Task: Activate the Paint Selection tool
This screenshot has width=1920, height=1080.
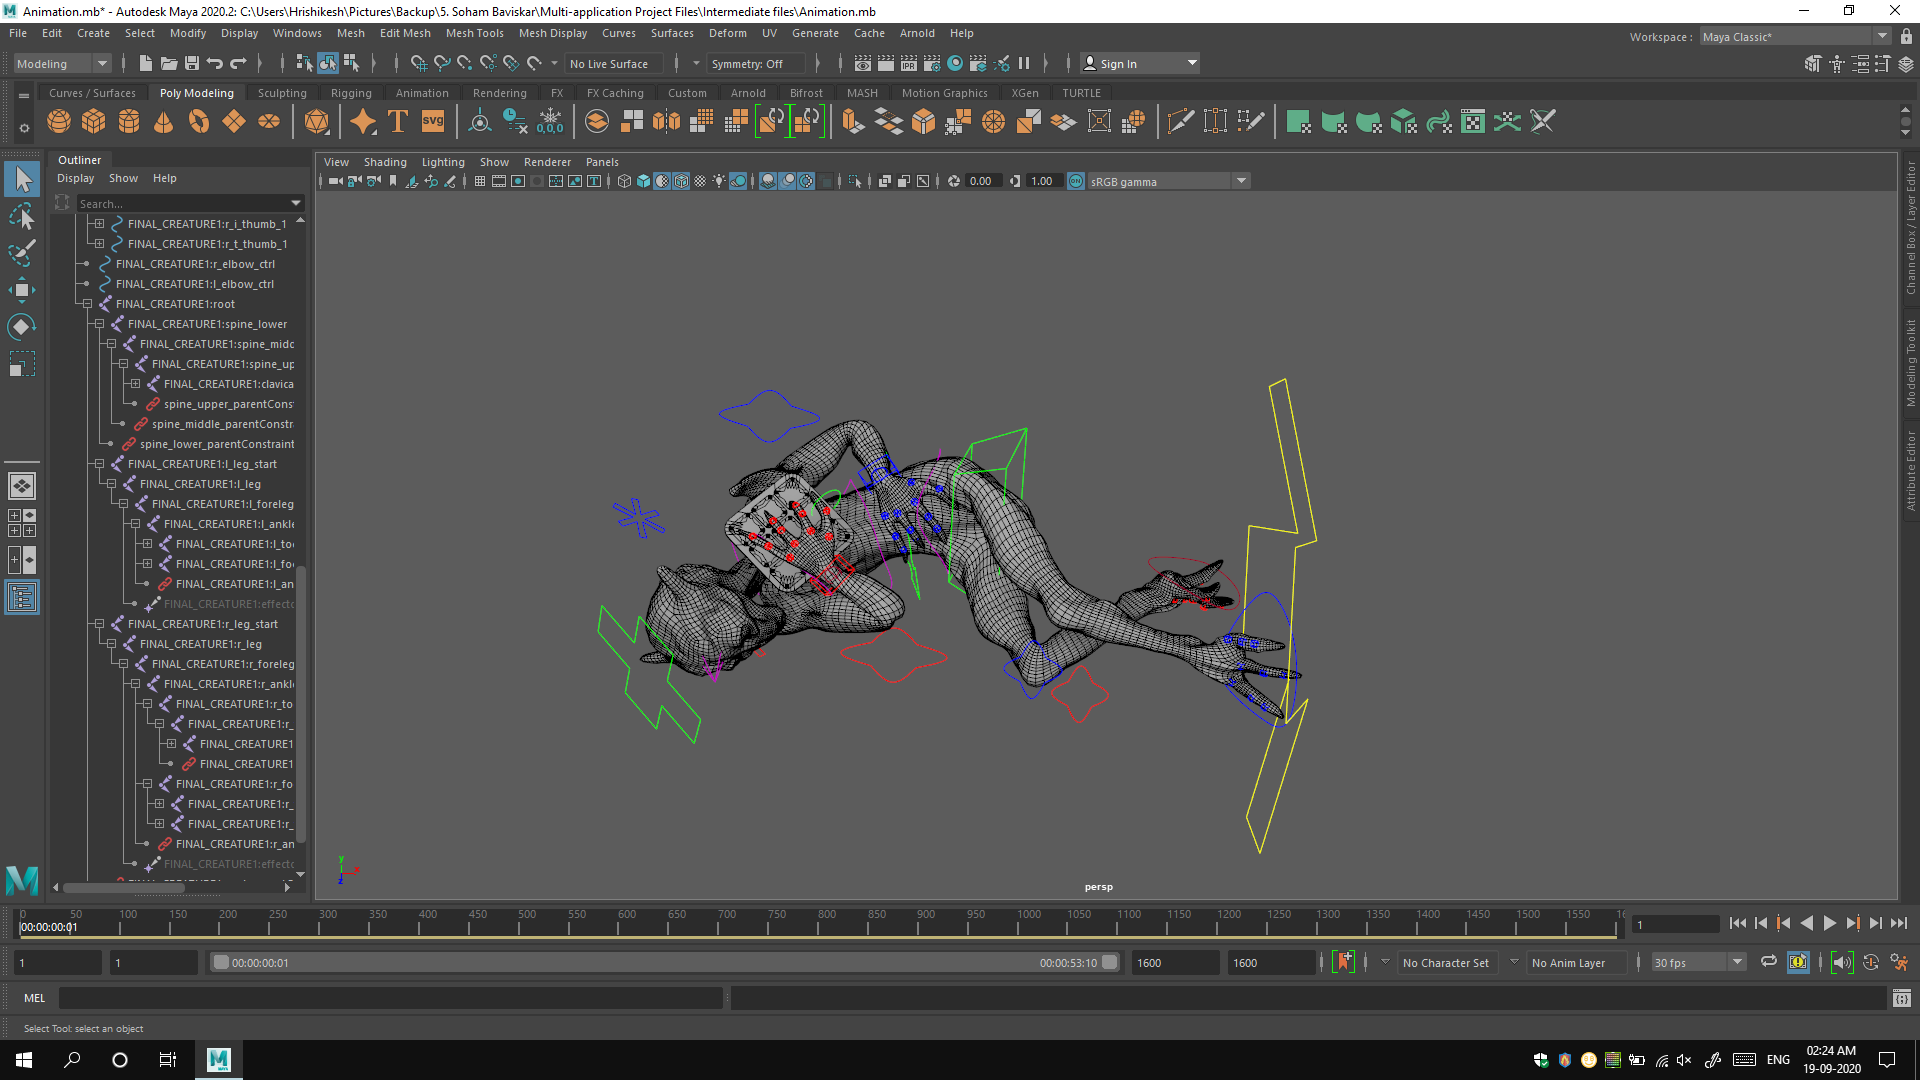Action: tap(22, 253)
